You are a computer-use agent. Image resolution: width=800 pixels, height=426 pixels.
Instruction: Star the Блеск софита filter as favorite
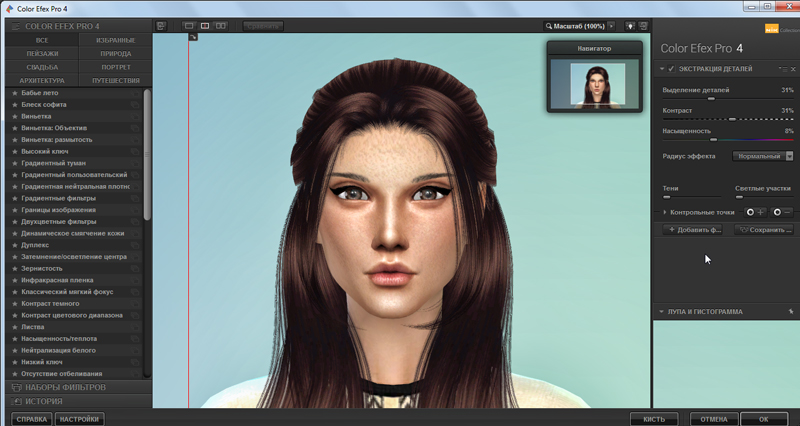[x=15, y=105]
